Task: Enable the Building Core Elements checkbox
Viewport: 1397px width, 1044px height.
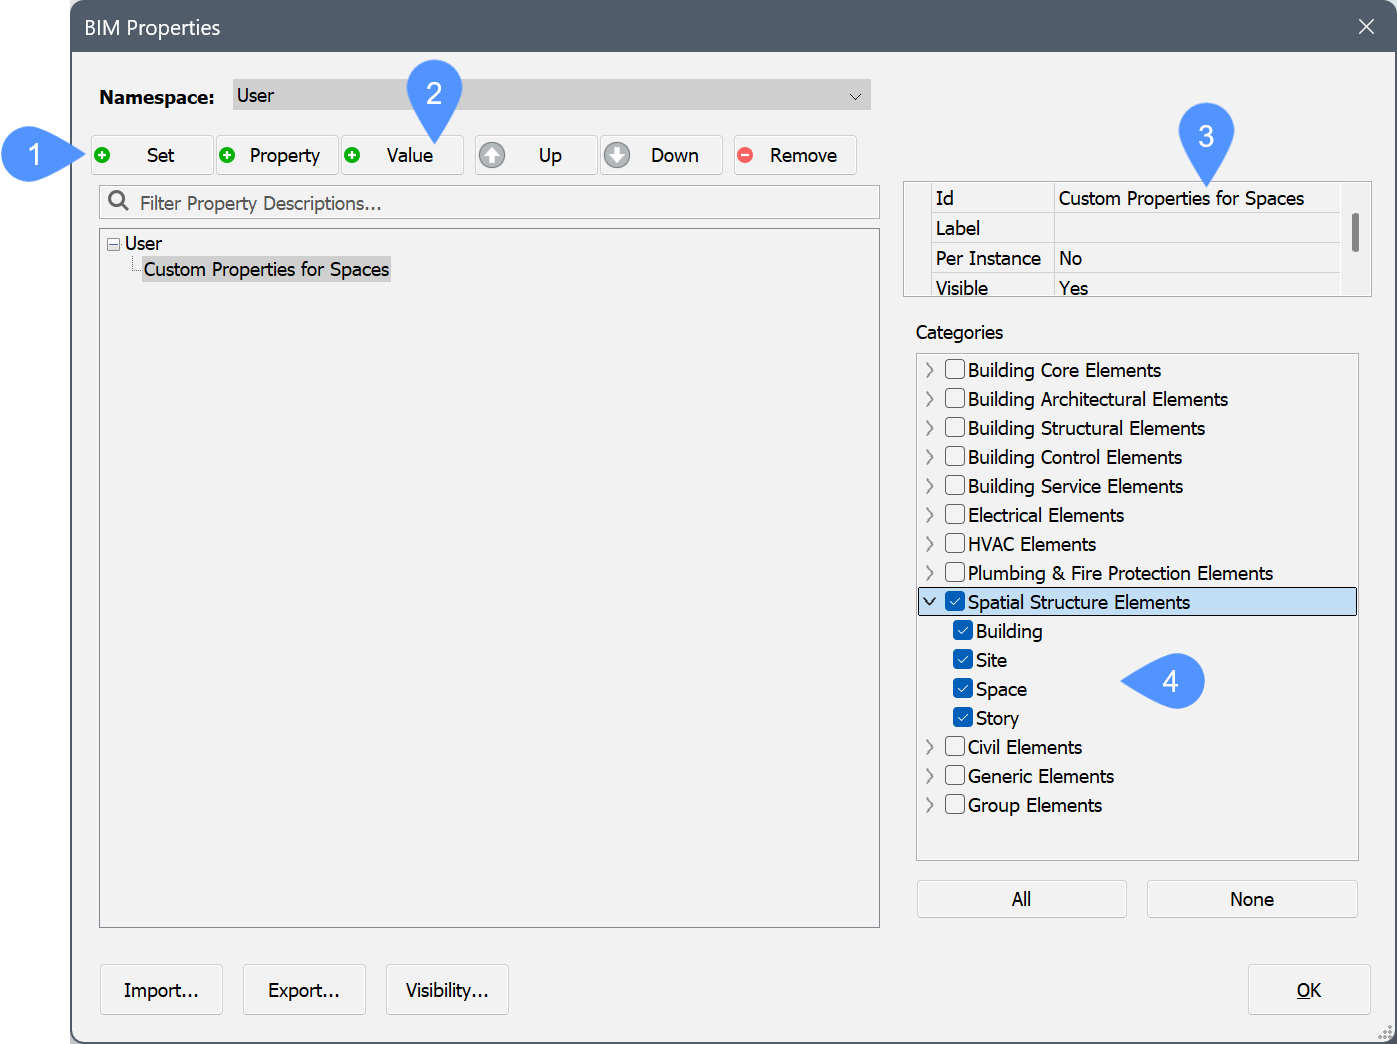Action: pyautogui.click(x=955, y=370)
